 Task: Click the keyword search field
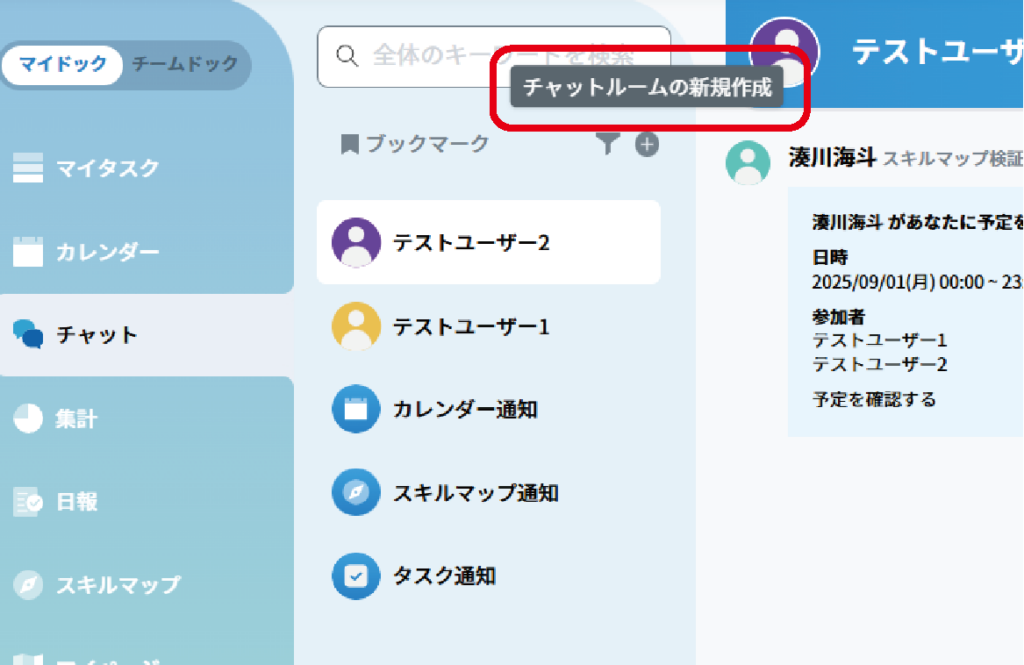[494, 57]
